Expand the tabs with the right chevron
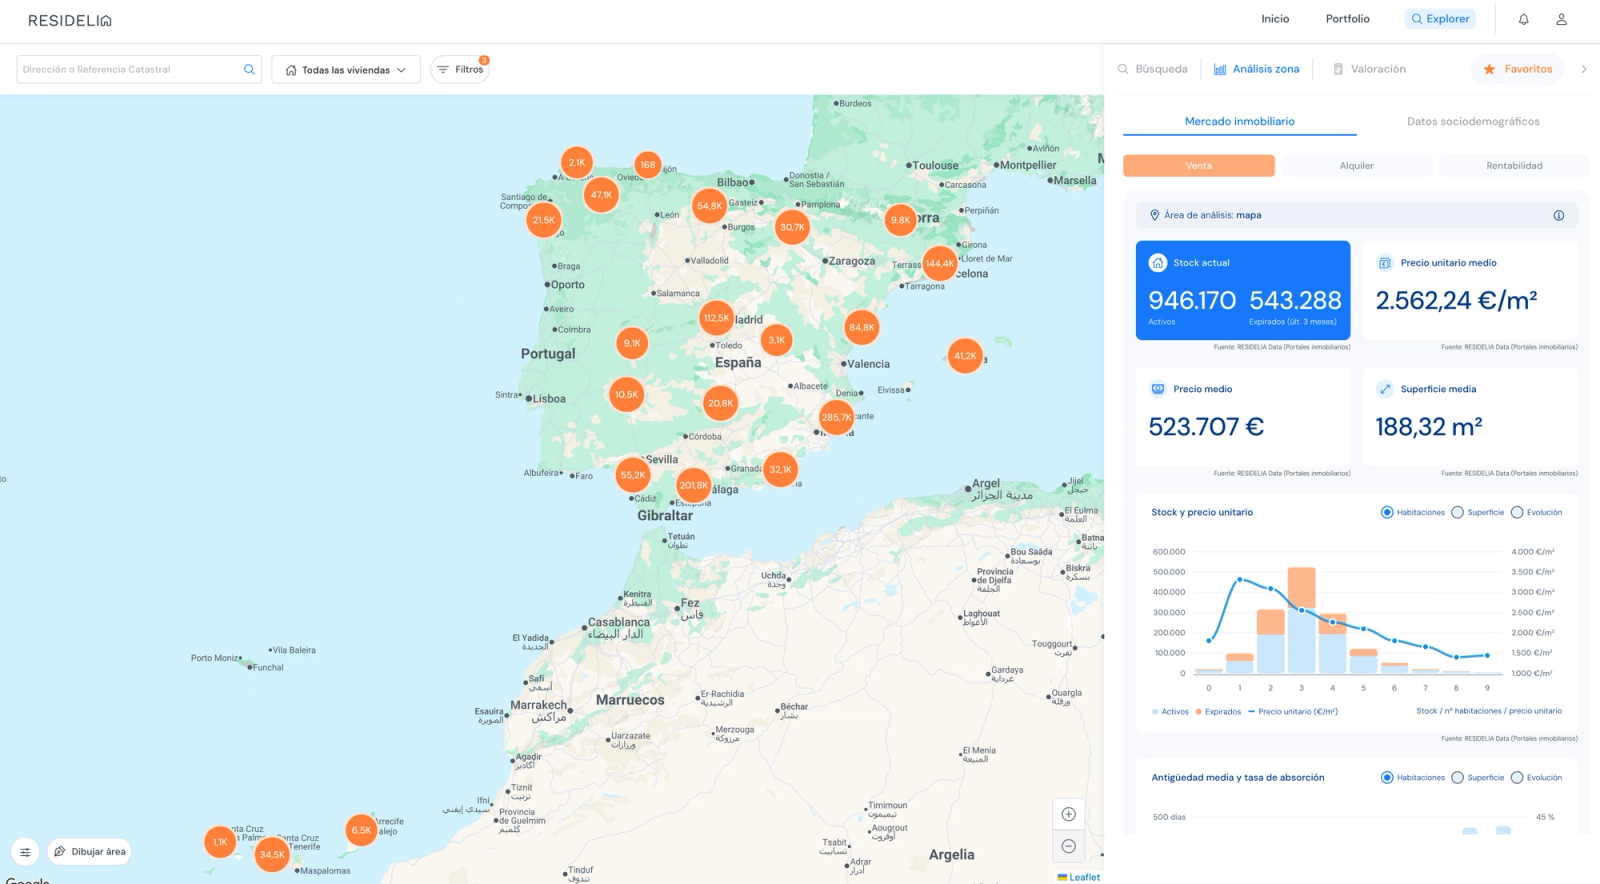This screenshot has width=1600, height=884. pyautogui.click(x=1584, y=69)
